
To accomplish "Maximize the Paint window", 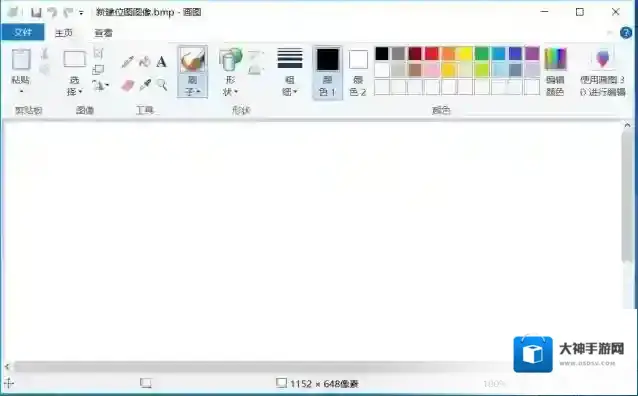I will [580, 12].
